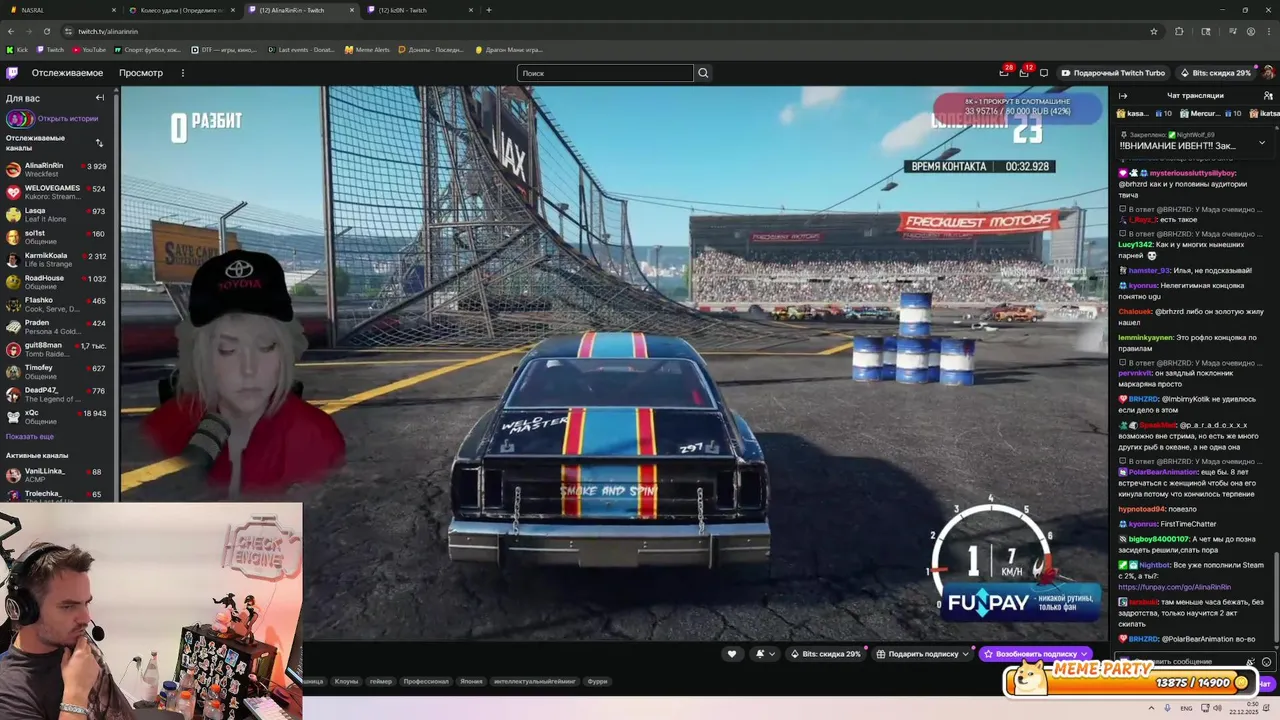This screenshot has width=1280, height=720.
Task: Click the search magnifier button
Action: point(703,73)
